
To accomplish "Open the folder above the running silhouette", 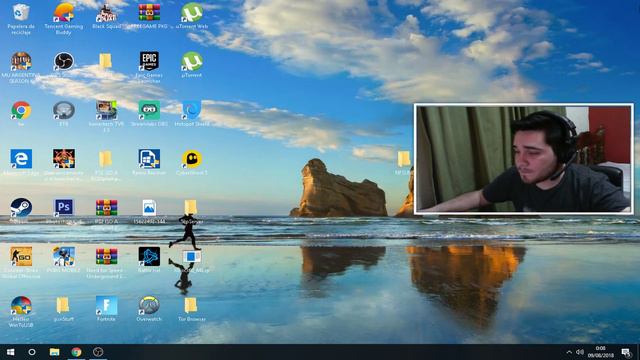I will (191, 207).
